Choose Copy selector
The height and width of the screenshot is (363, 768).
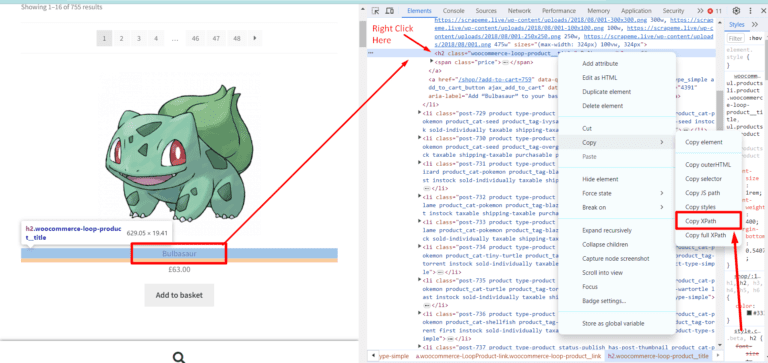click(x=703, y=179)
